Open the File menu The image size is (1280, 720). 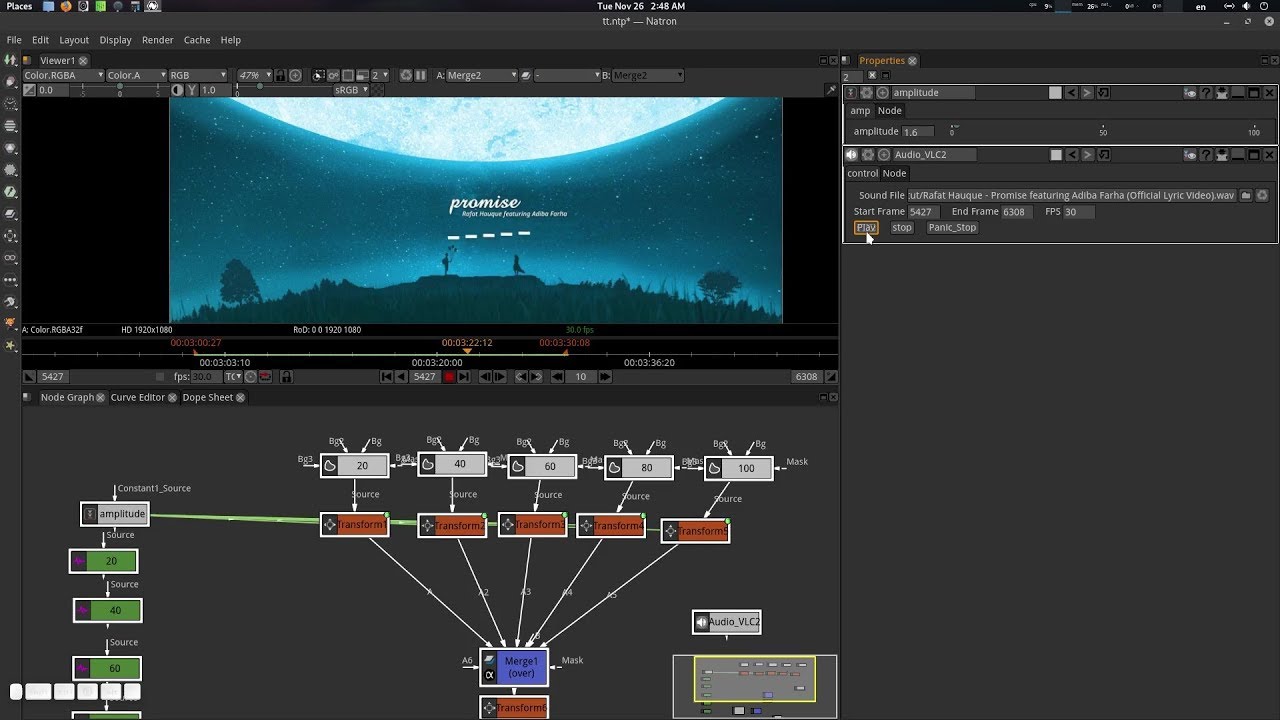tap(14, 40)
